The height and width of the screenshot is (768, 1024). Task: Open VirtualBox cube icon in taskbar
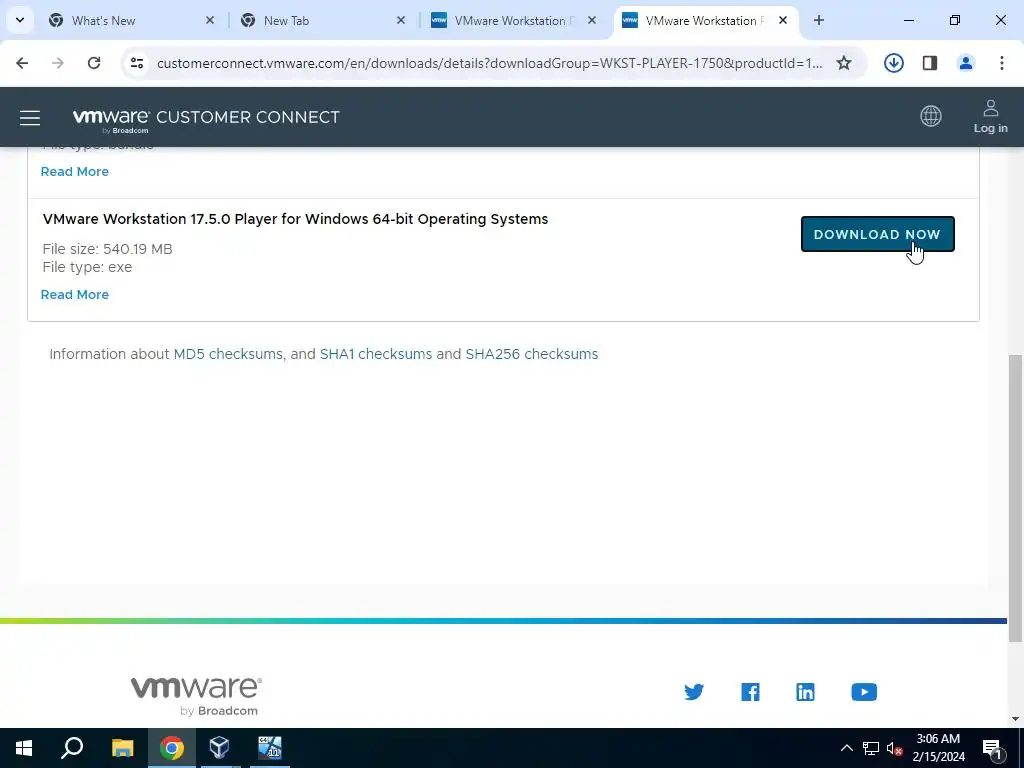click(x=219, y=748)
